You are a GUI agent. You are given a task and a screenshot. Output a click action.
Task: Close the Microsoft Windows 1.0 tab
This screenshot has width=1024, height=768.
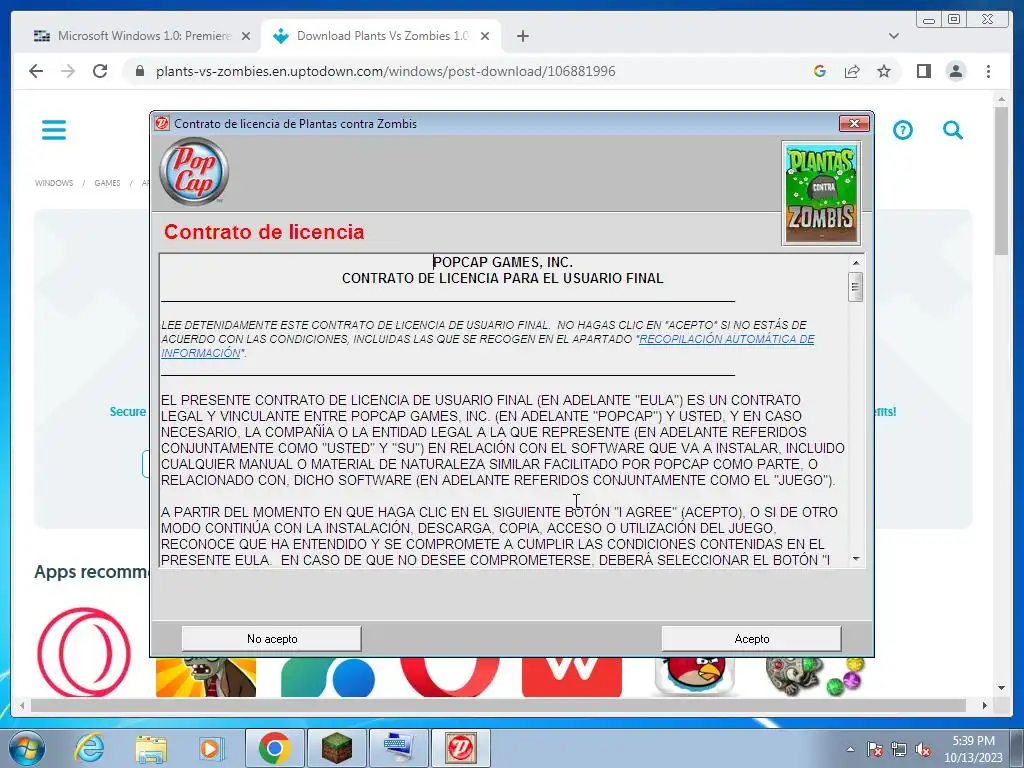point(246,37)
